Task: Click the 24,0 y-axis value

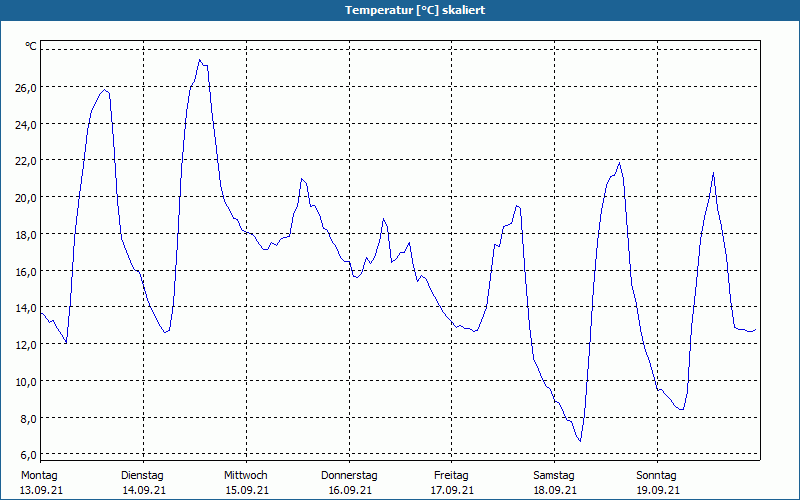Action: 26,124
